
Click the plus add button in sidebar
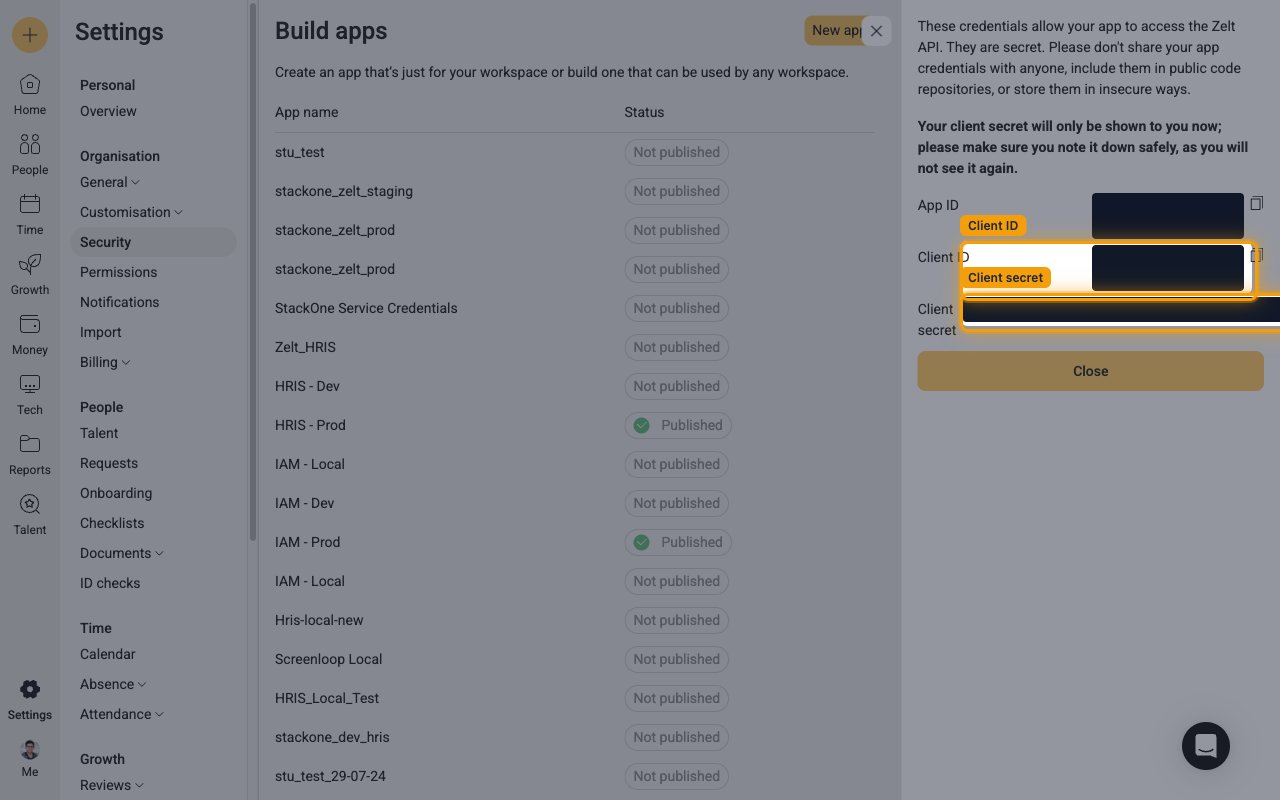click(30, 35)
